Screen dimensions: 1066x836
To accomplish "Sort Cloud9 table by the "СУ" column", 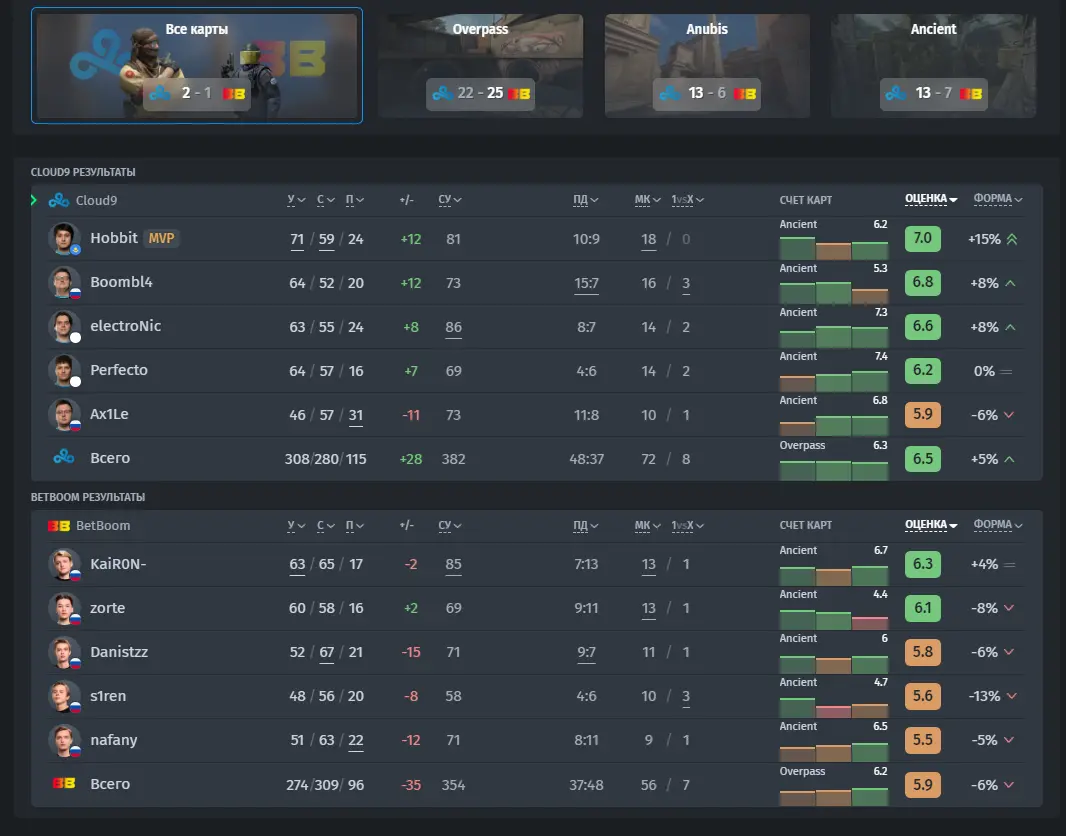I will click(450, 200).
